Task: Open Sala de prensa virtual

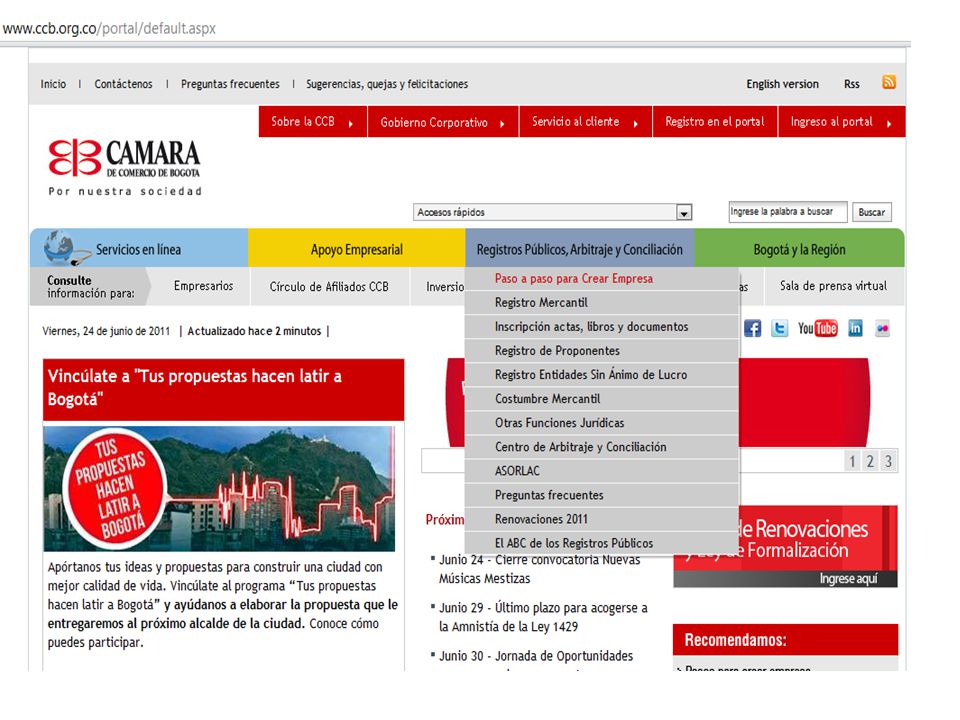Action: pyautogui.click(x=833, y=286)
